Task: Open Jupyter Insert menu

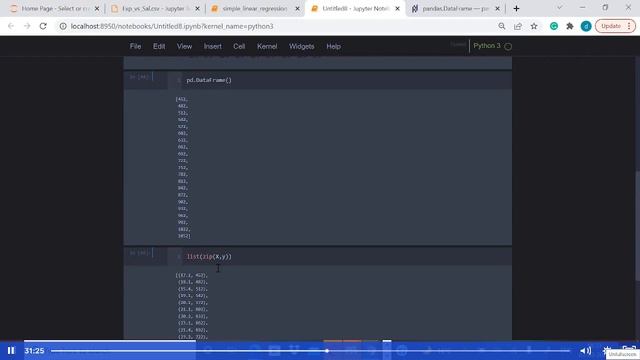Action: tap(213, 47)
